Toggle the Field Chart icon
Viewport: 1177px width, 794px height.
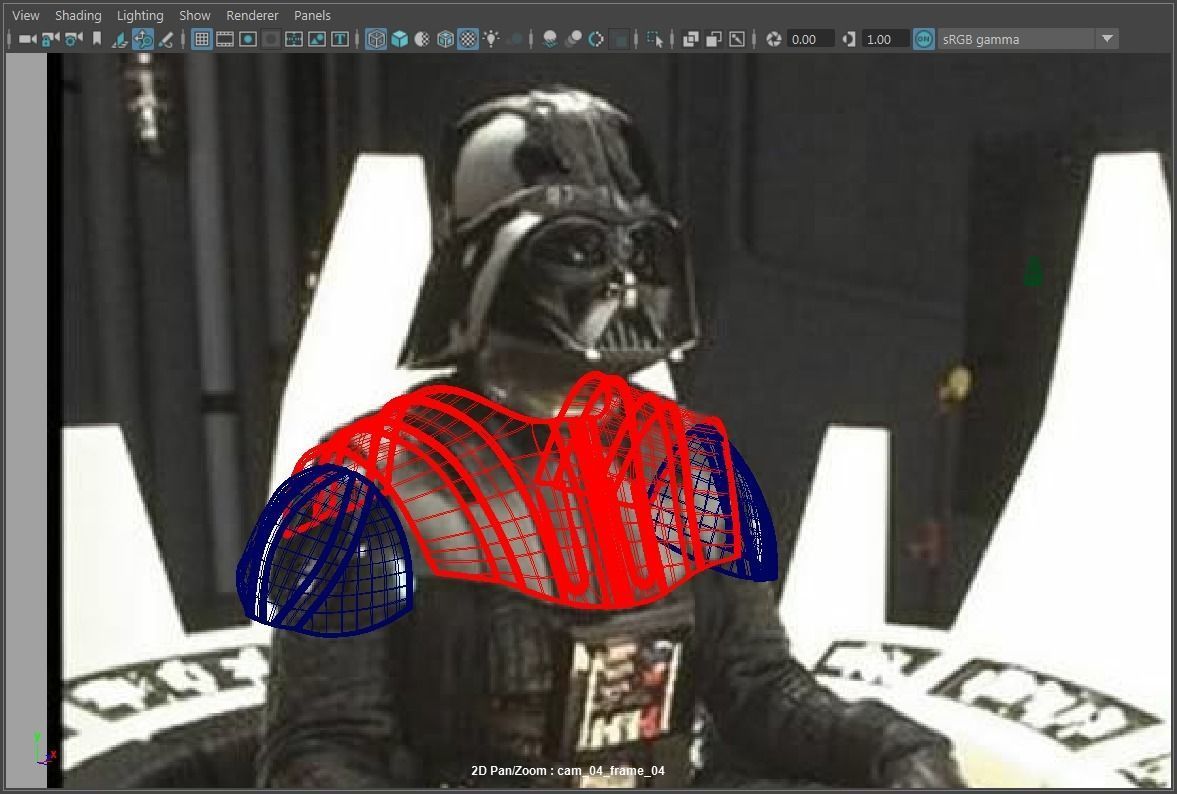(293, 39)
